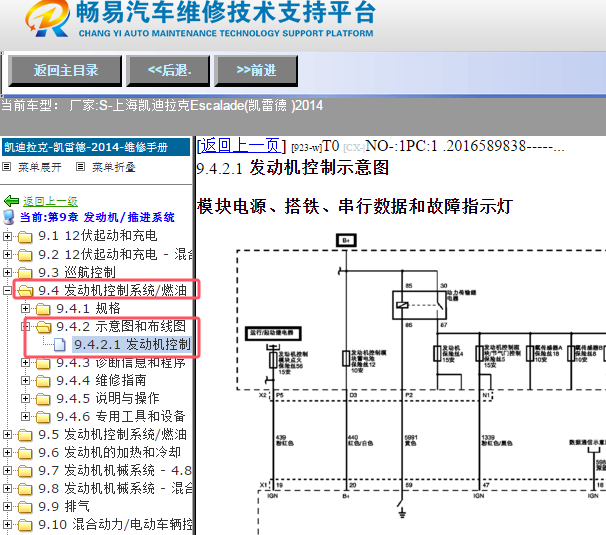This screenshot has width=606, height=535.
Task: Click 菜单展开 to expand the menu
Action: click(39, 167)
